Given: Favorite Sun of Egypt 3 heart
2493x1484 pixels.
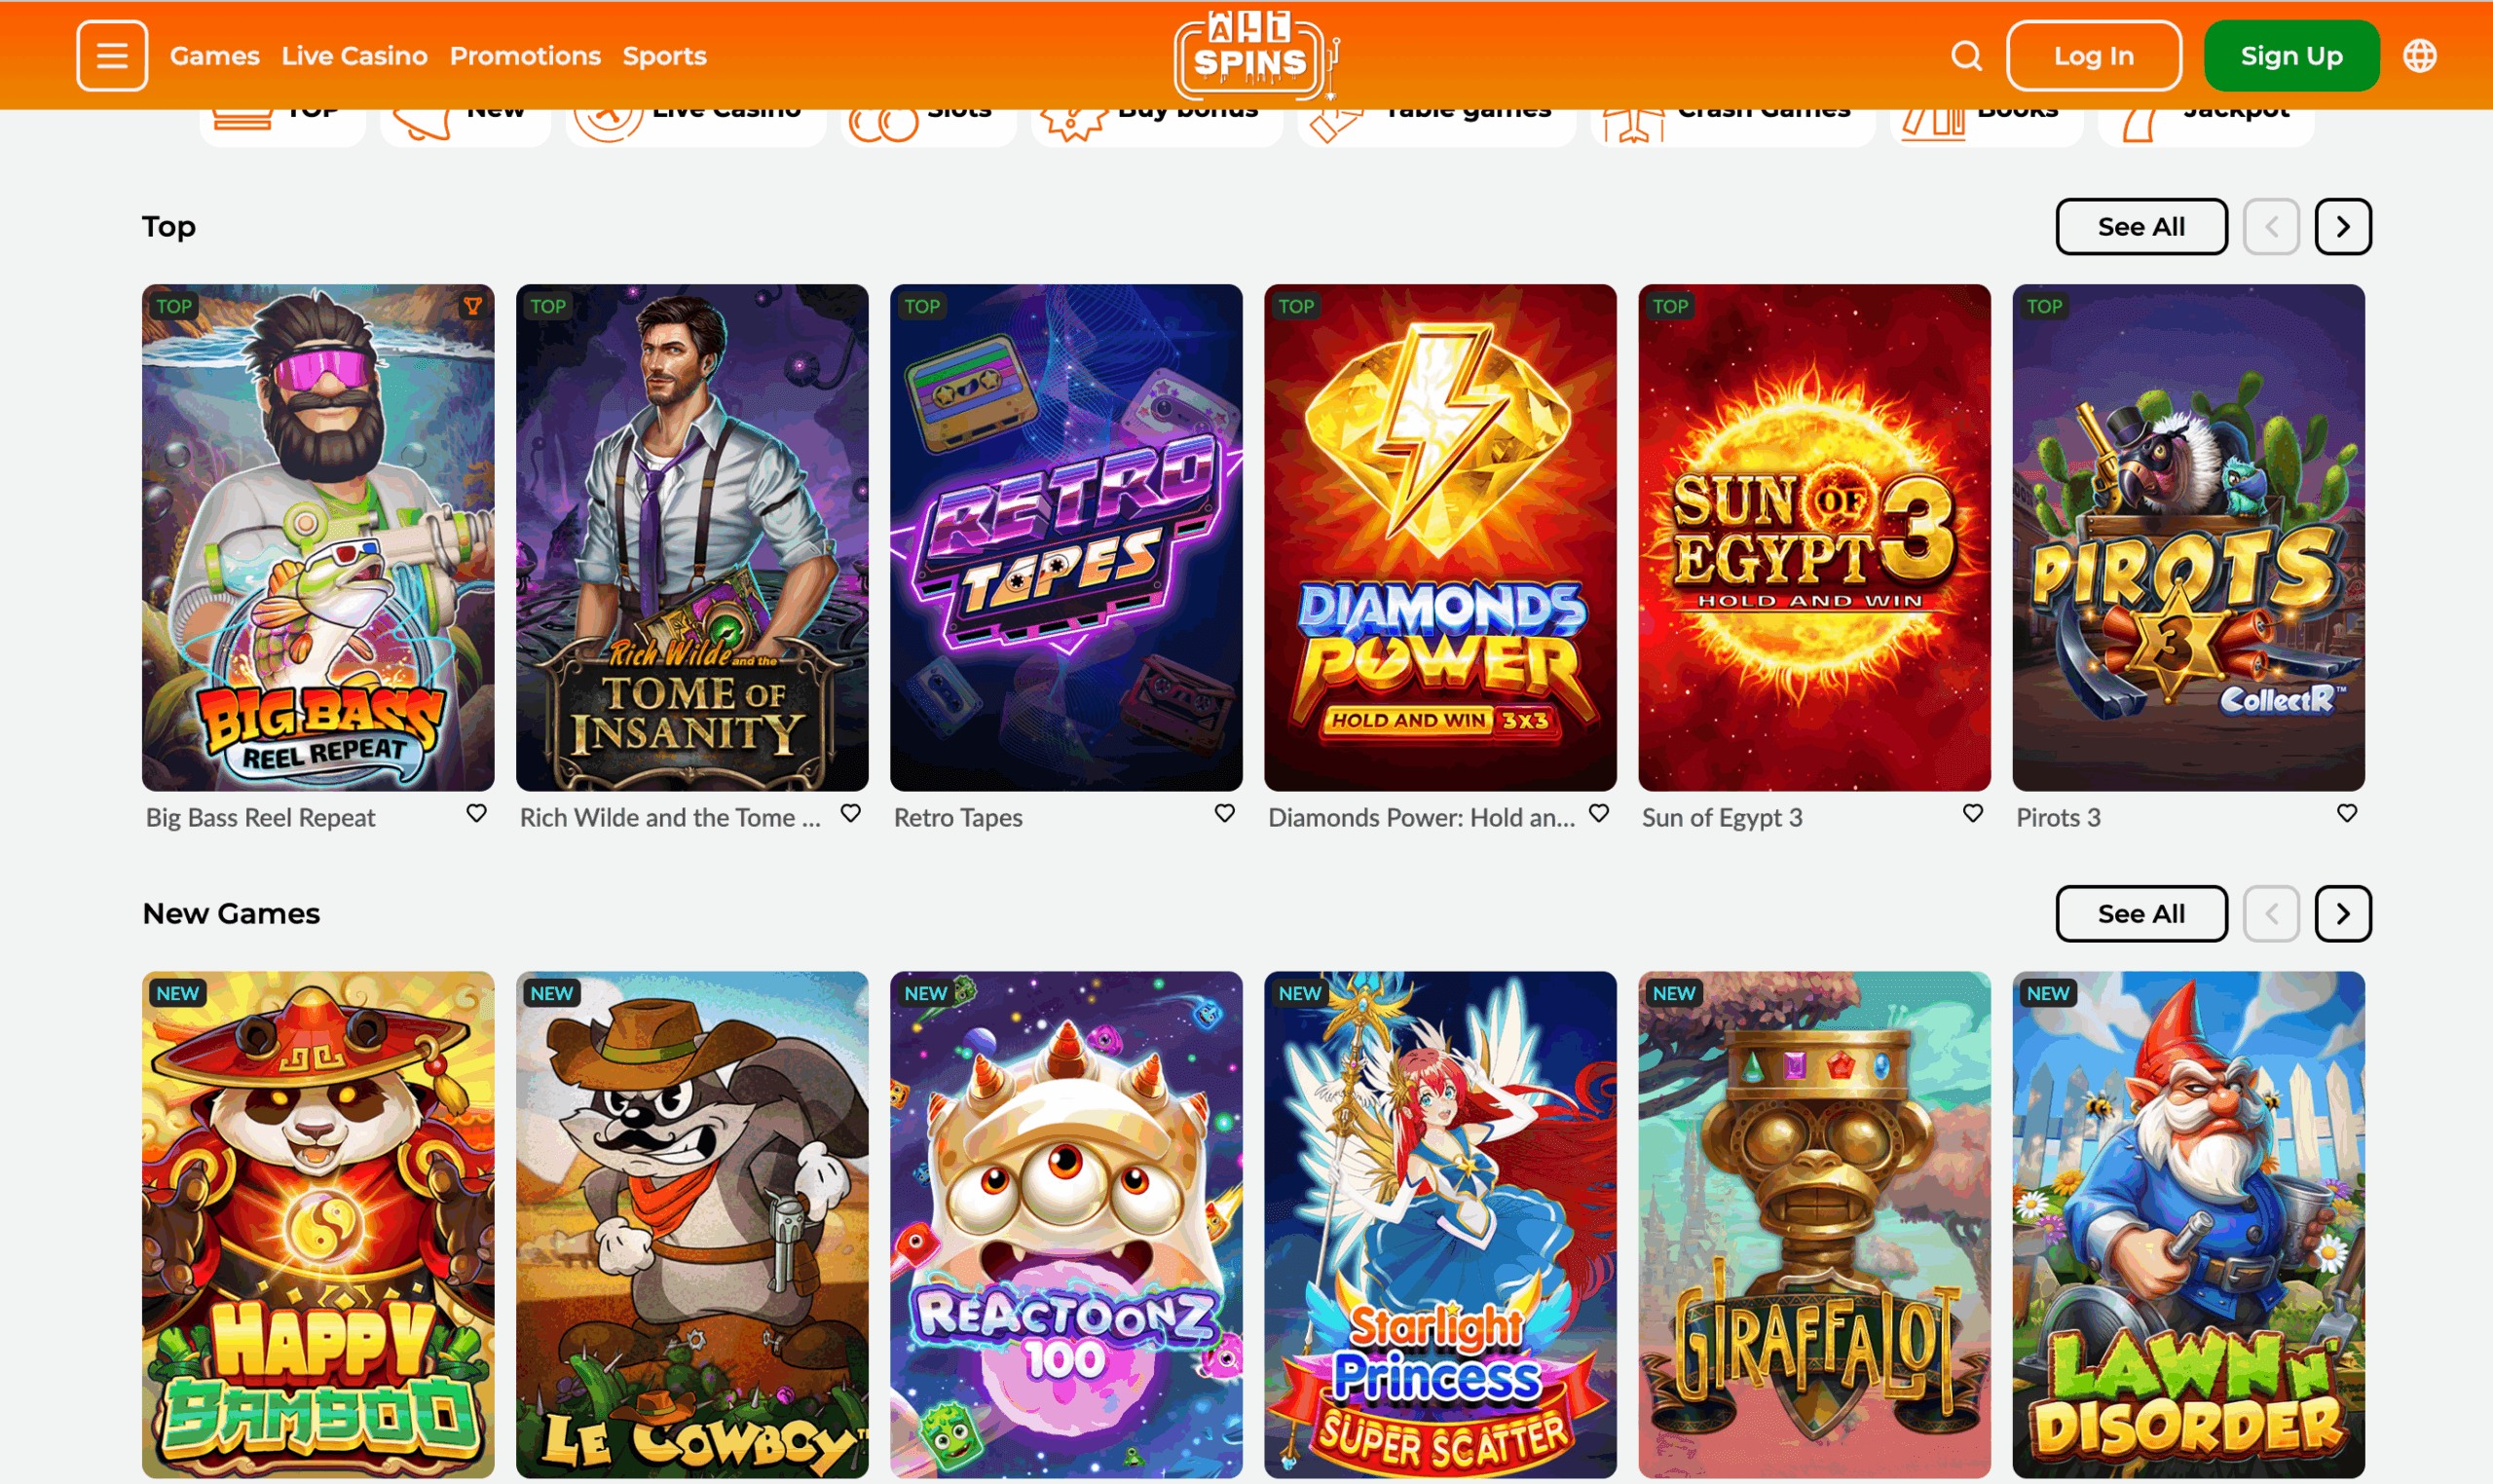Looking at the screenshot, I should [1973, 814].
